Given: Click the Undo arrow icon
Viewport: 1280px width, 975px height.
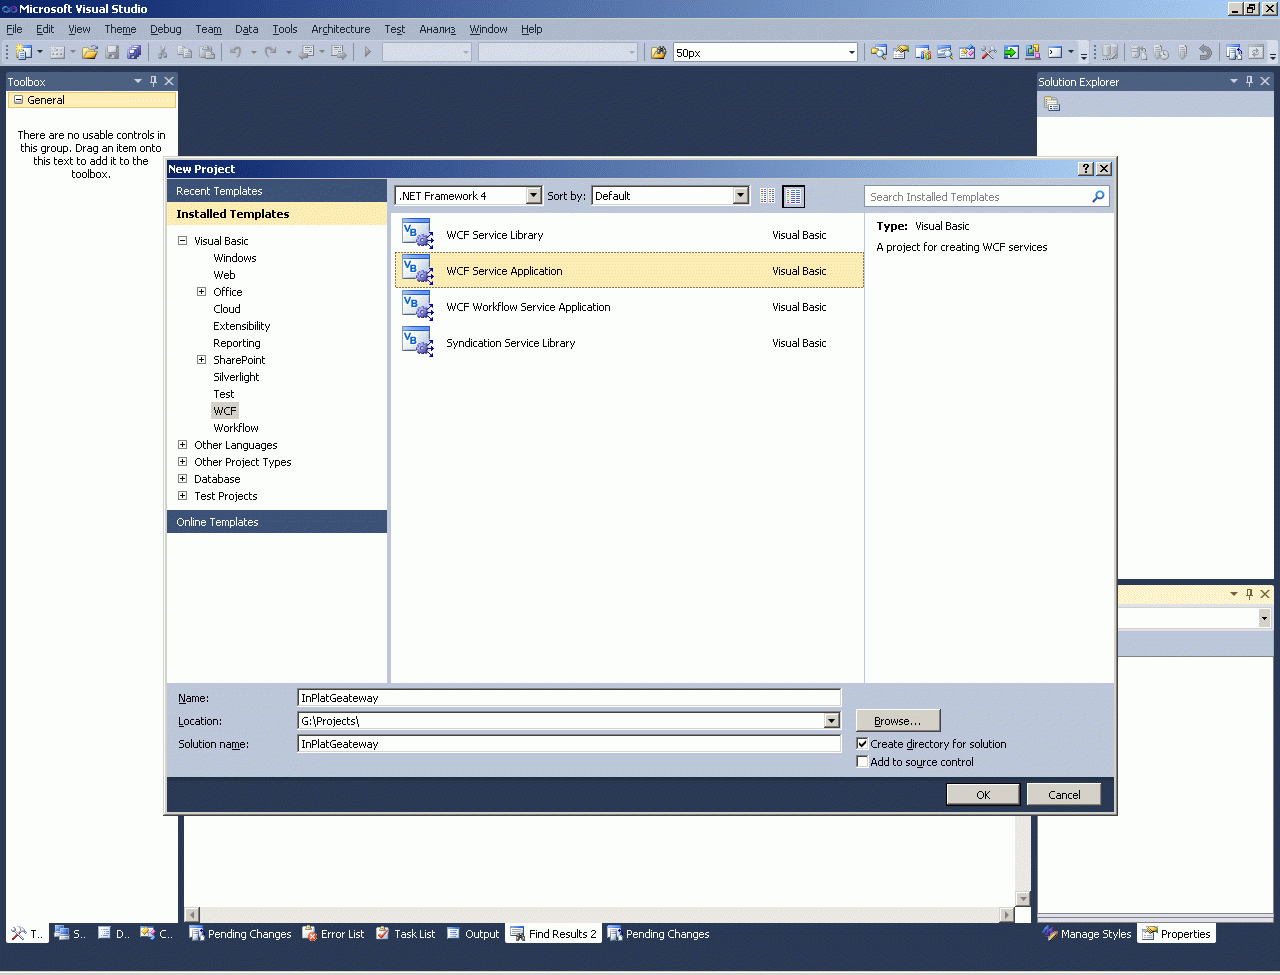Looking at the screenshot, I should (x=236, y=53).
